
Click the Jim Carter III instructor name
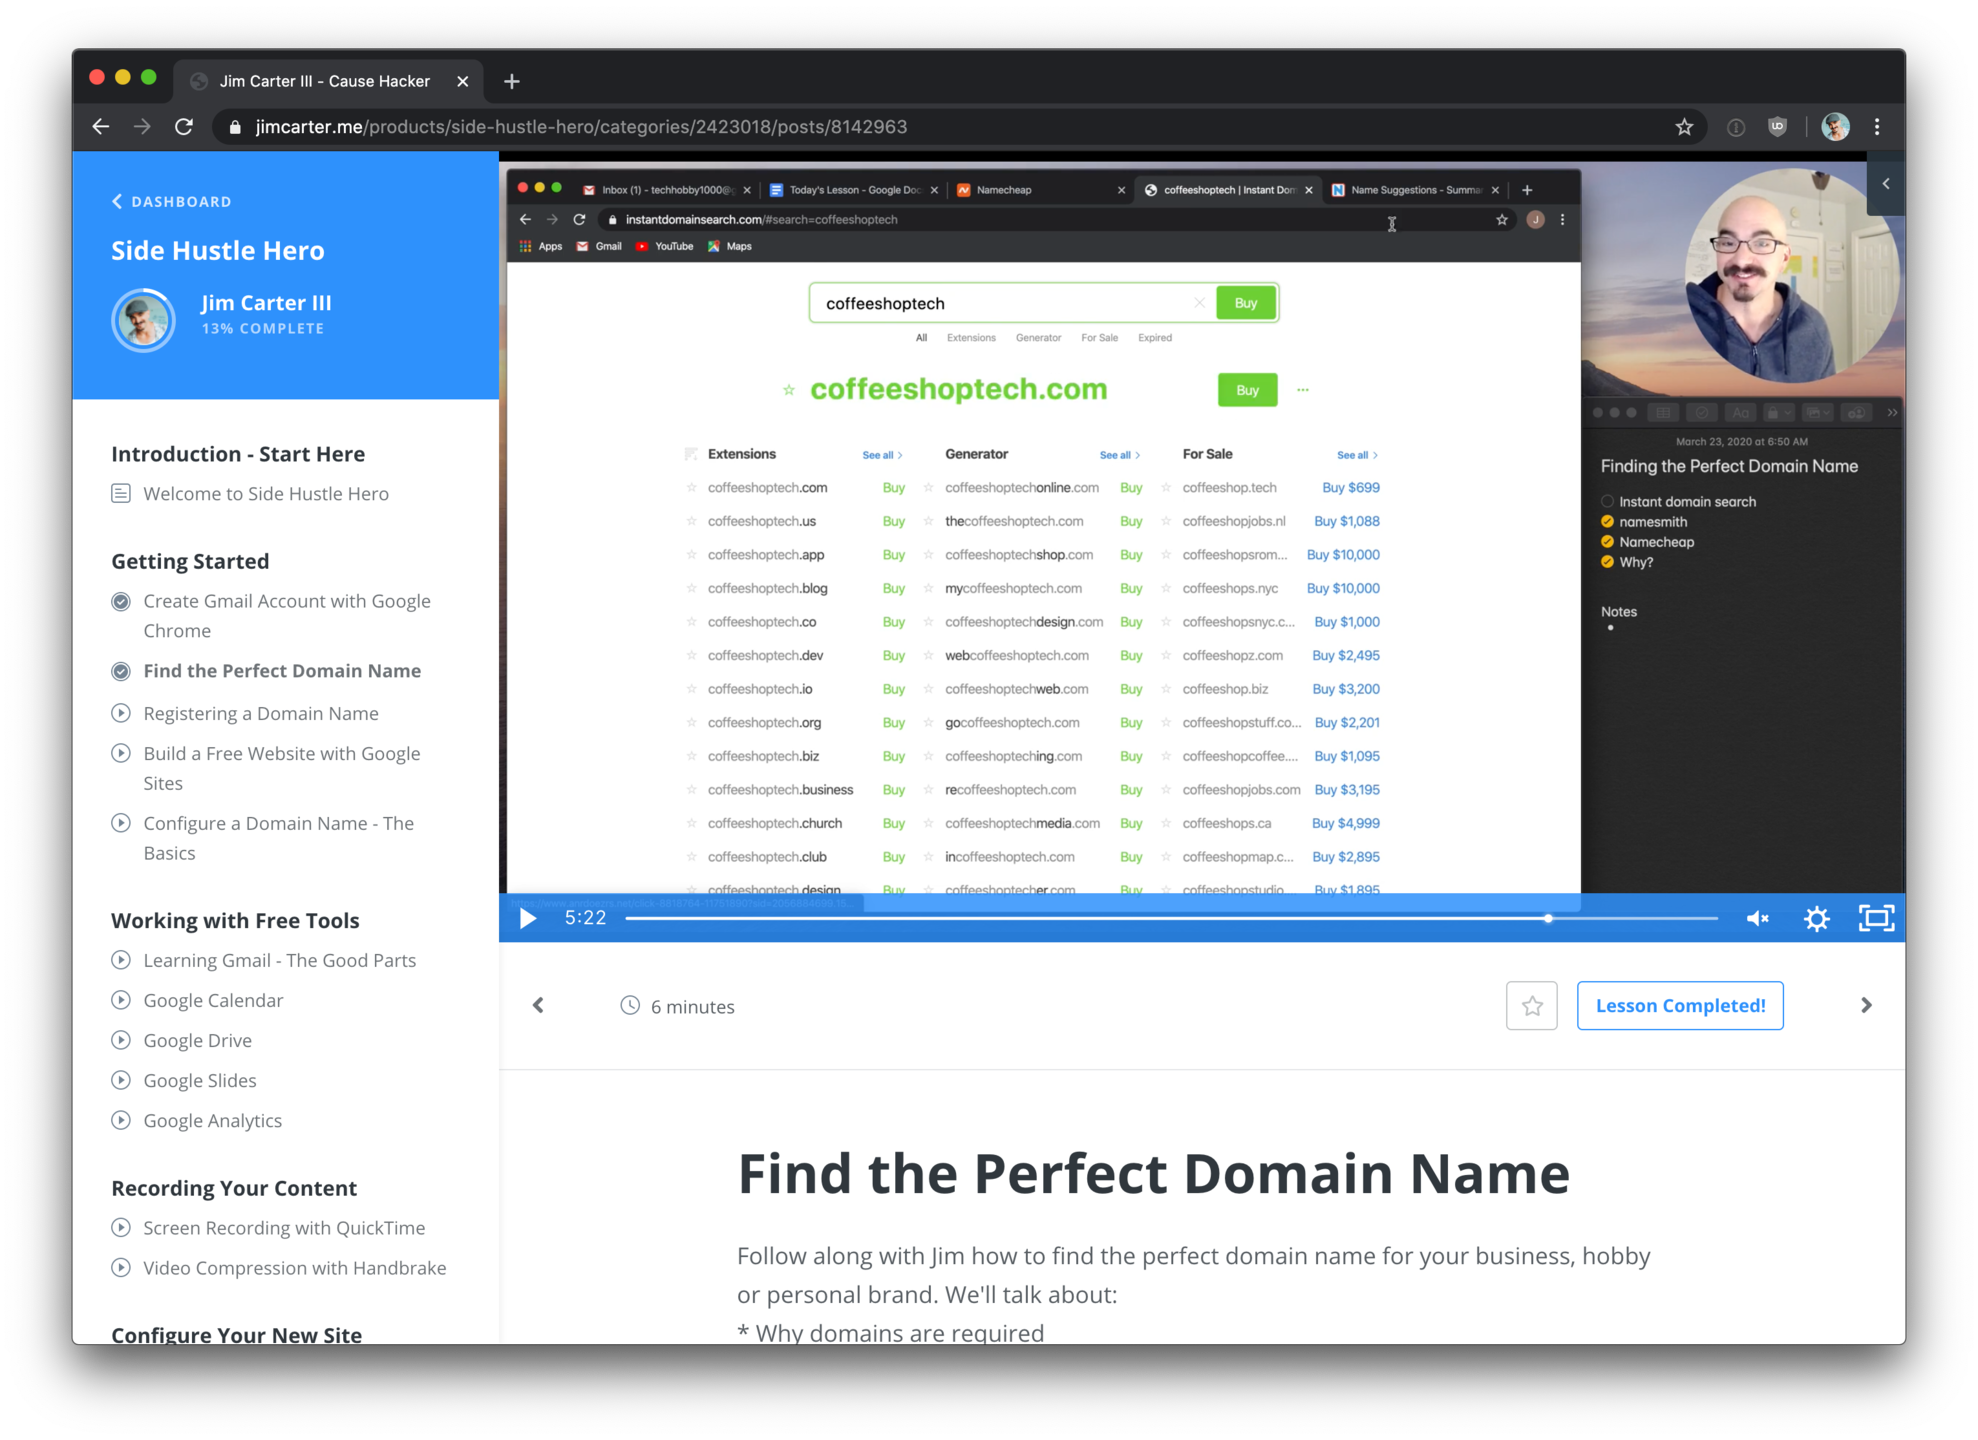coord(266,303)
